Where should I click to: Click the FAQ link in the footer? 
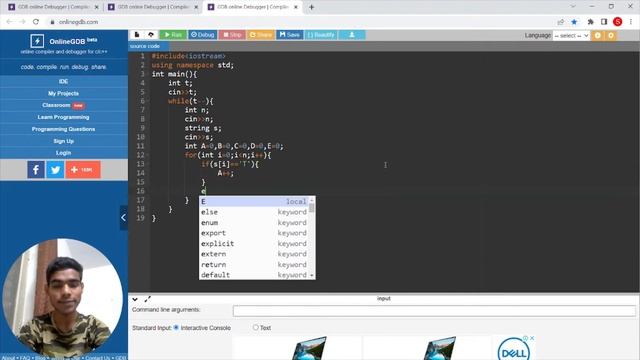25,358
